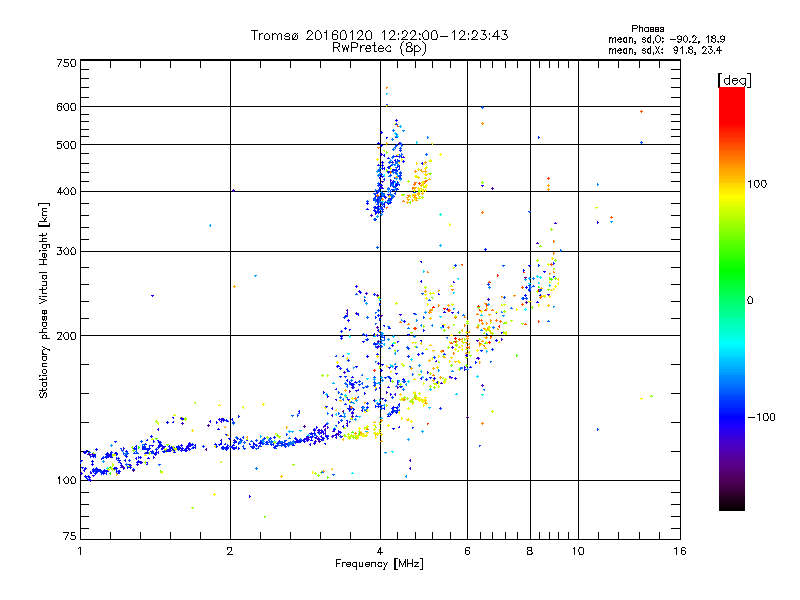This screenshot has height=600, width=800.
Task: Click the plot title "Tromsø 20160120 12:22:00-12:23:43"
Action: pos(379,35)
